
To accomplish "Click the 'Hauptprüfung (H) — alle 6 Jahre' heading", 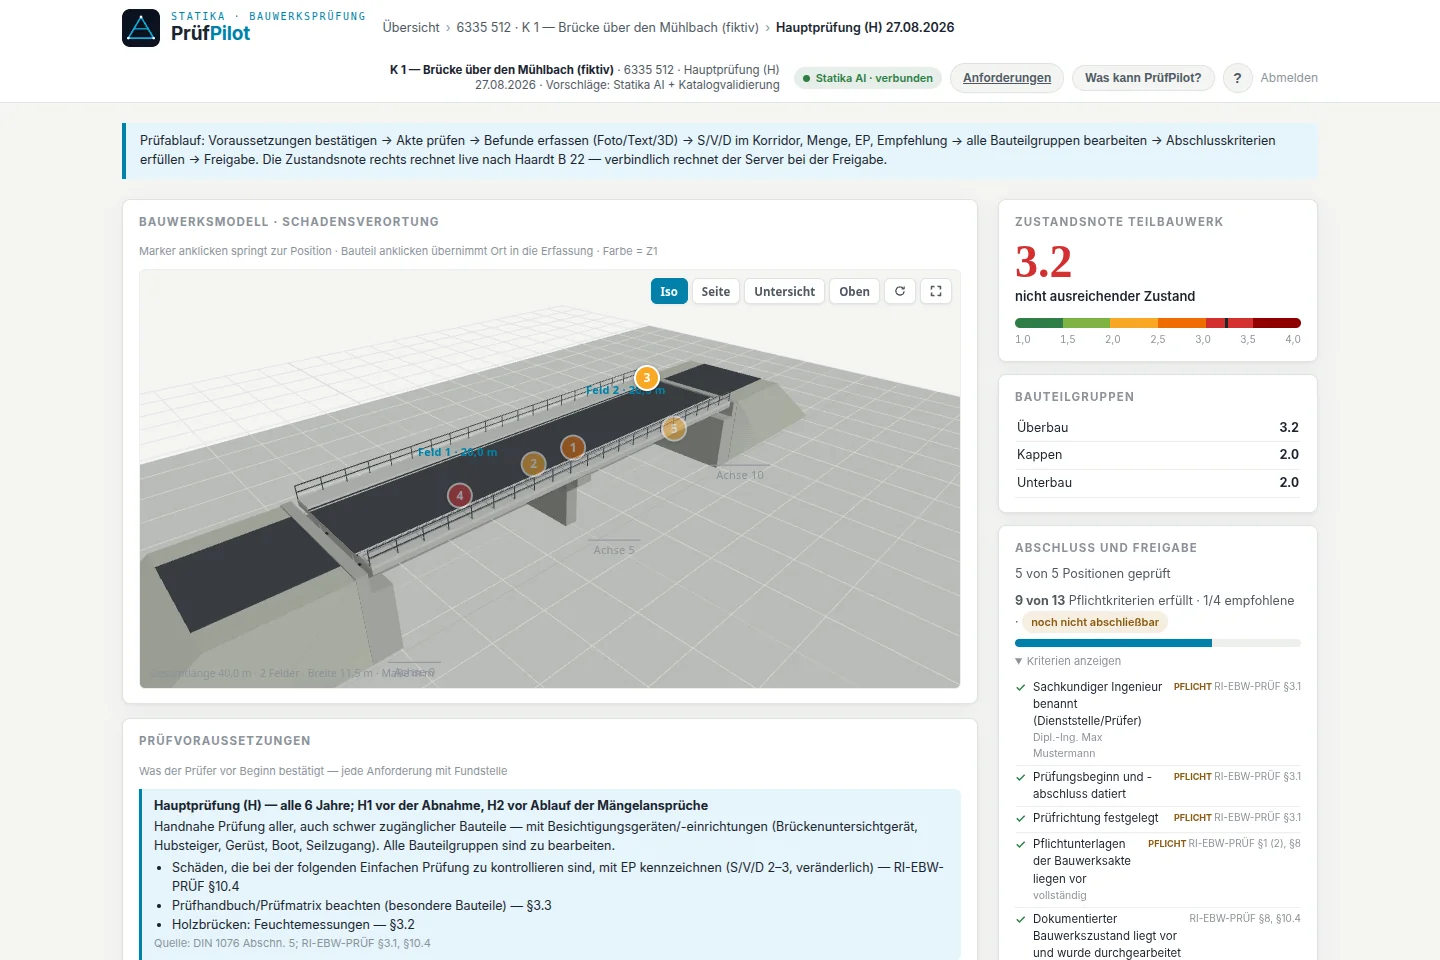I will click(x=431, y=805).
